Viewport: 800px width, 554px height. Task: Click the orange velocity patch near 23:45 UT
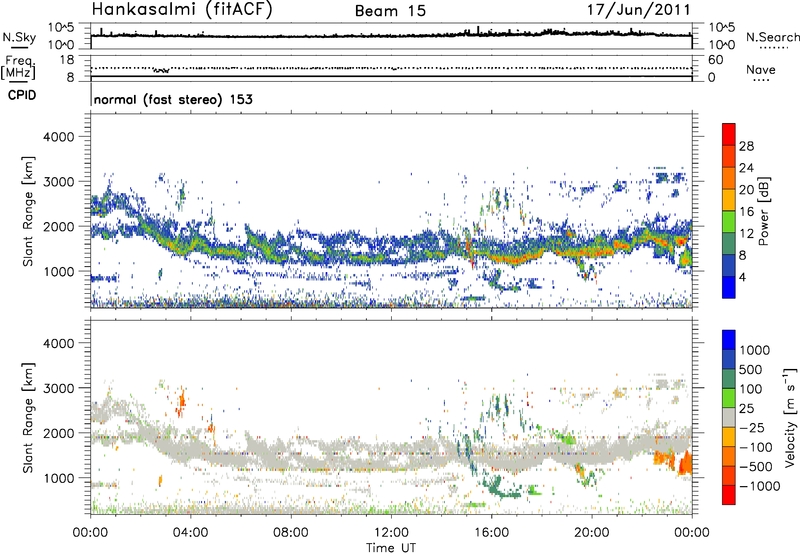(685, 463)
